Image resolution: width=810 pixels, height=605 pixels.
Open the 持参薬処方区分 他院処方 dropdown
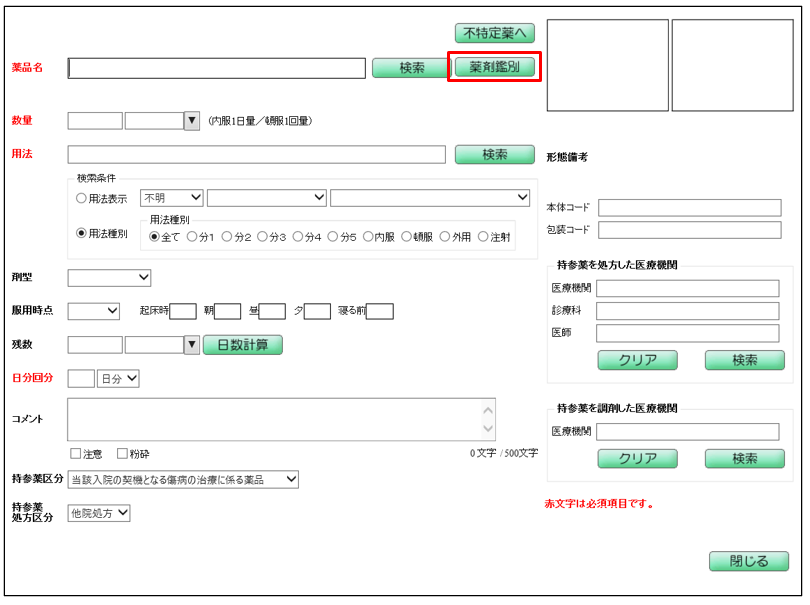click(x=99, y=513)
